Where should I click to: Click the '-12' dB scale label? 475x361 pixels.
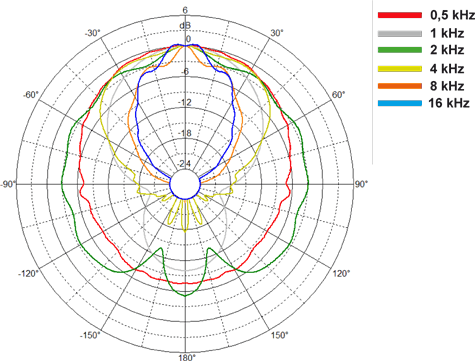[x=185, y=102]
